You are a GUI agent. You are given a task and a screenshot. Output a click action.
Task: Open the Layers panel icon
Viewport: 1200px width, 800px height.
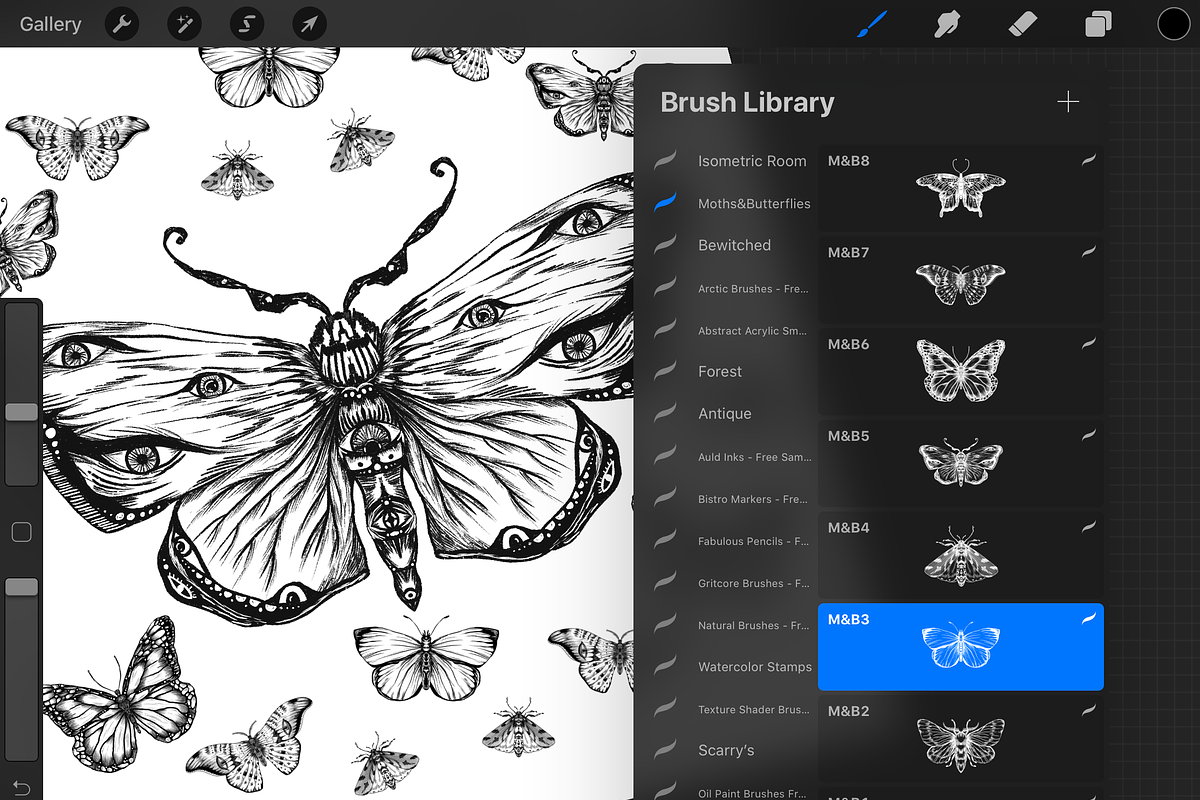pos(1098,24)
